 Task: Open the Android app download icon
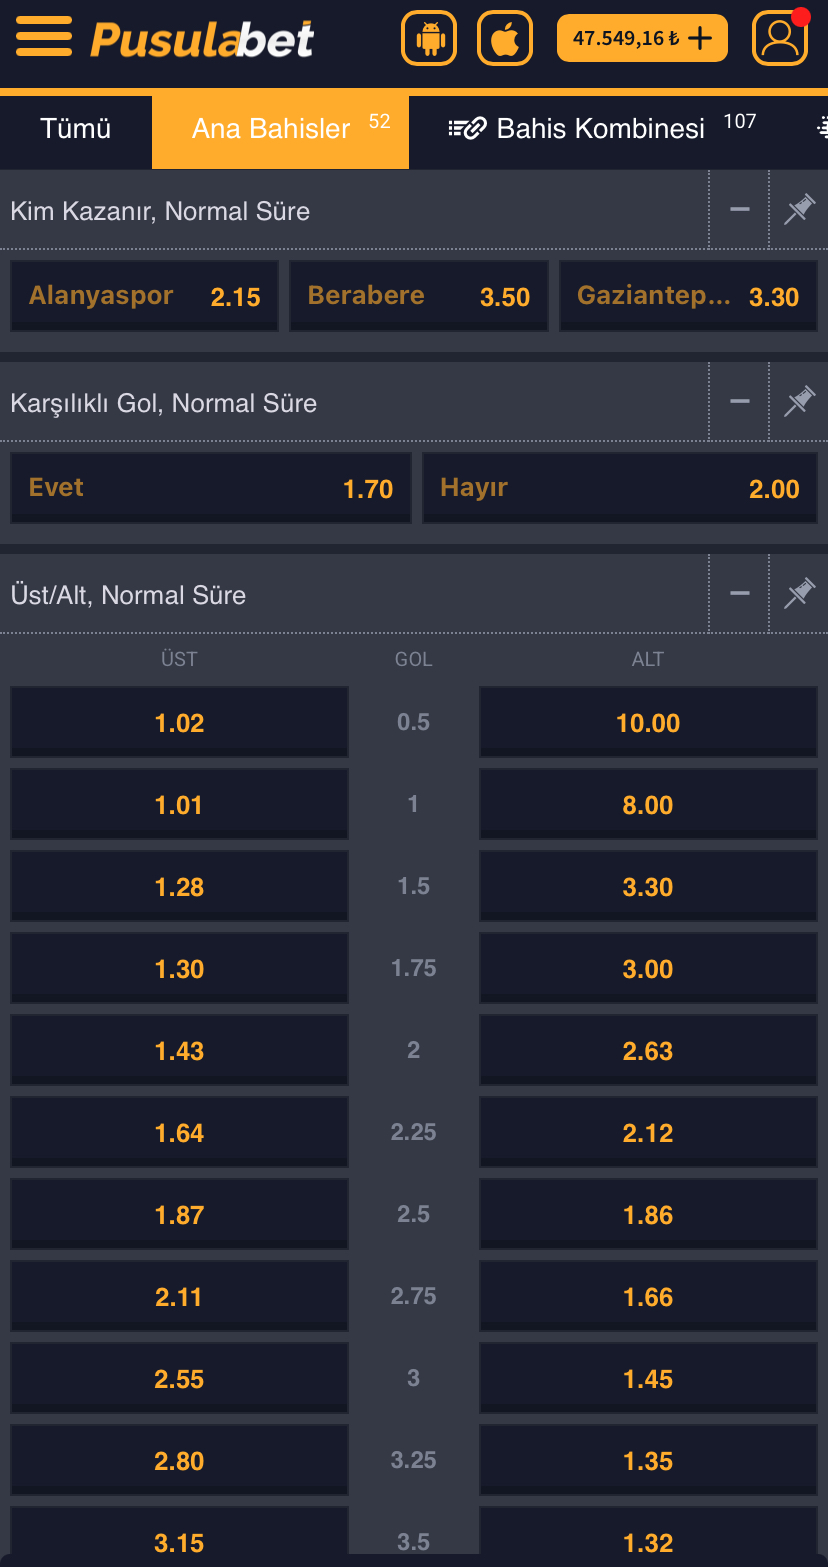coord(428,37)
